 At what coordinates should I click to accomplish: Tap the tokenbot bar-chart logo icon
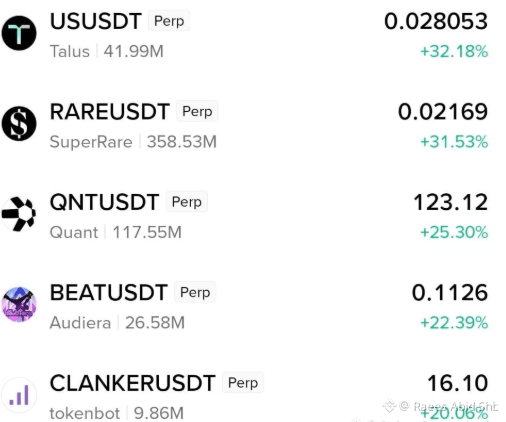pos(19,395)
